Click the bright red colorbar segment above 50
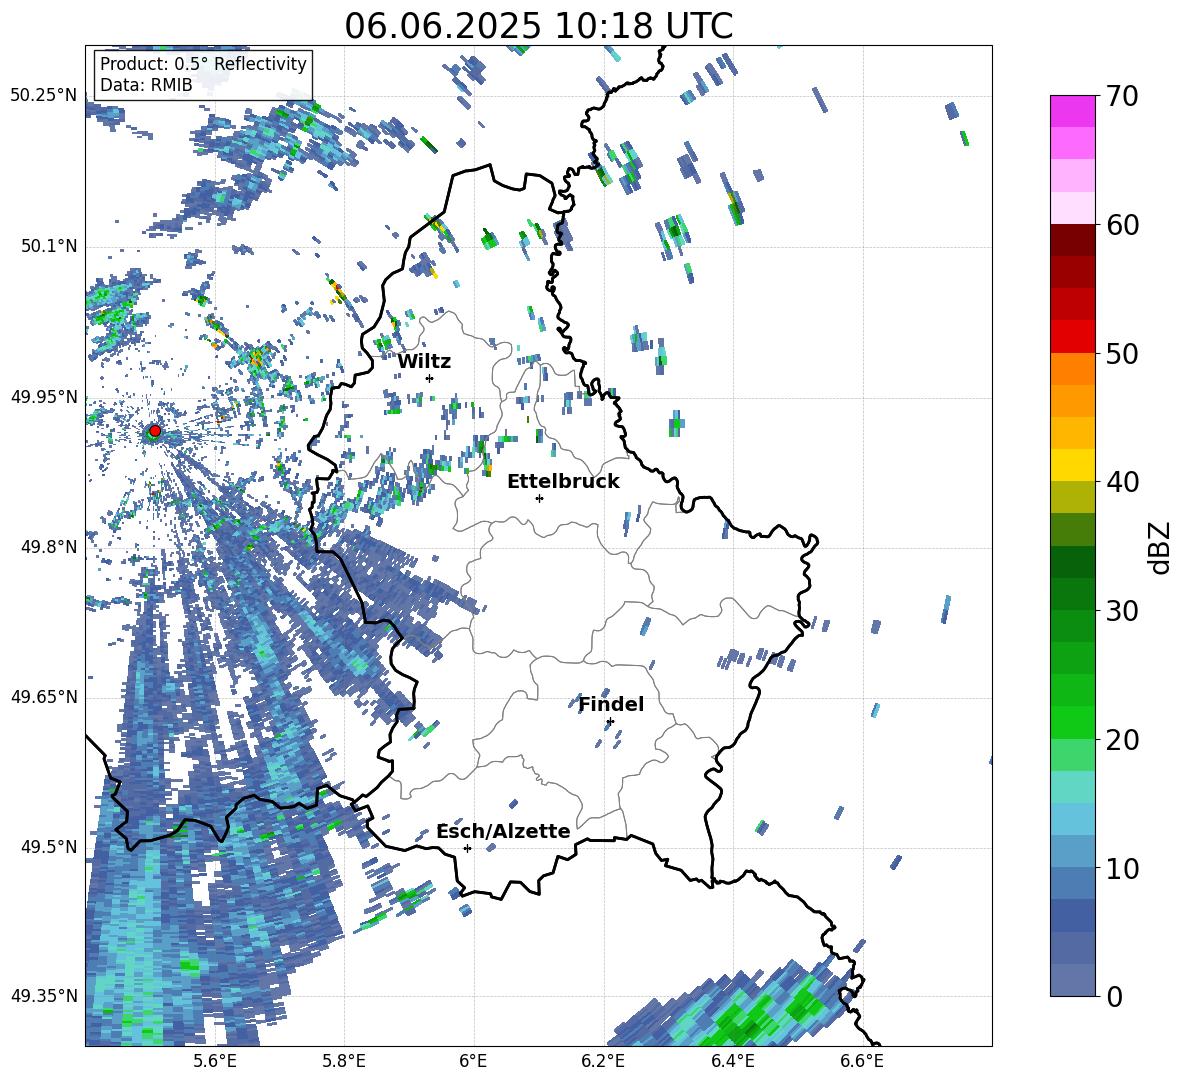This screenshot has width=1184, height=1081. pyautogui.click(x=1072, y=337)
